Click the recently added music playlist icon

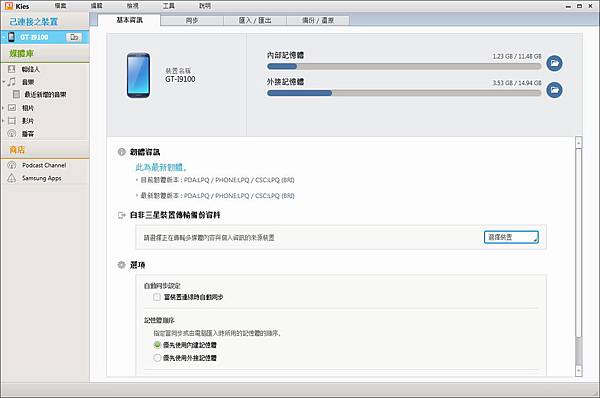click(16, 94)
